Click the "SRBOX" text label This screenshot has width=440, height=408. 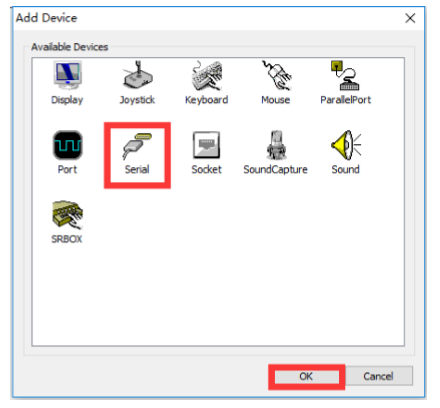tap(67, 239)
